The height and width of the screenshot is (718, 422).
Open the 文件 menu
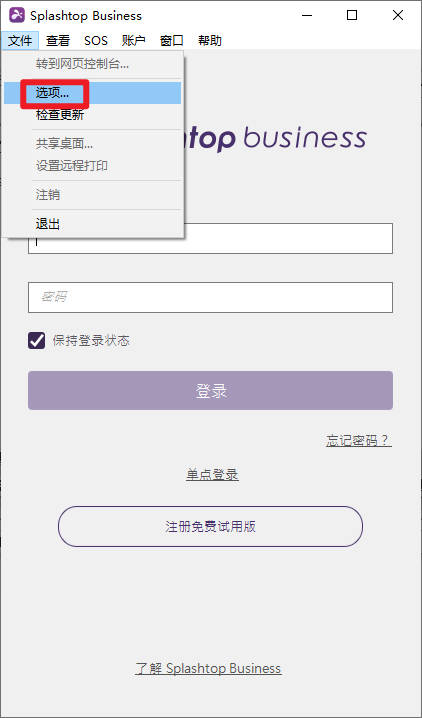(20, 41)
